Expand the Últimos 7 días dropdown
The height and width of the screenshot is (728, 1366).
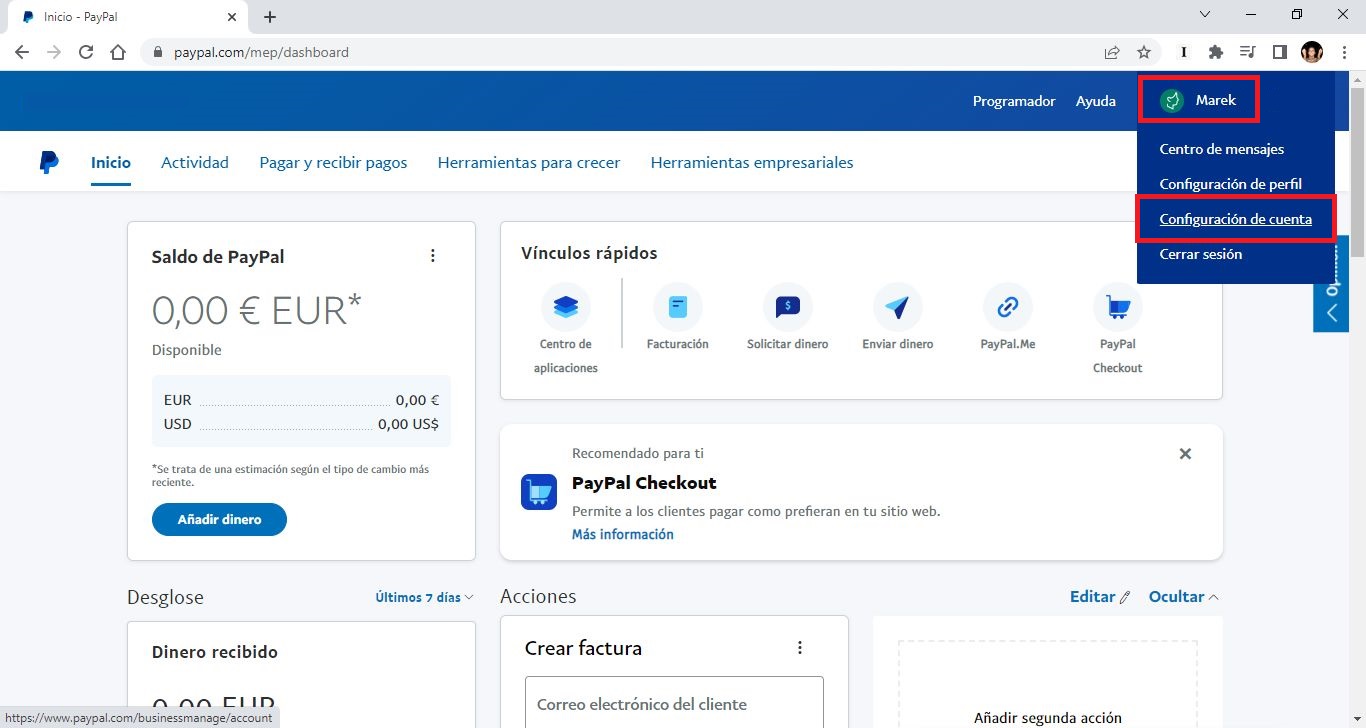point(424,597)
